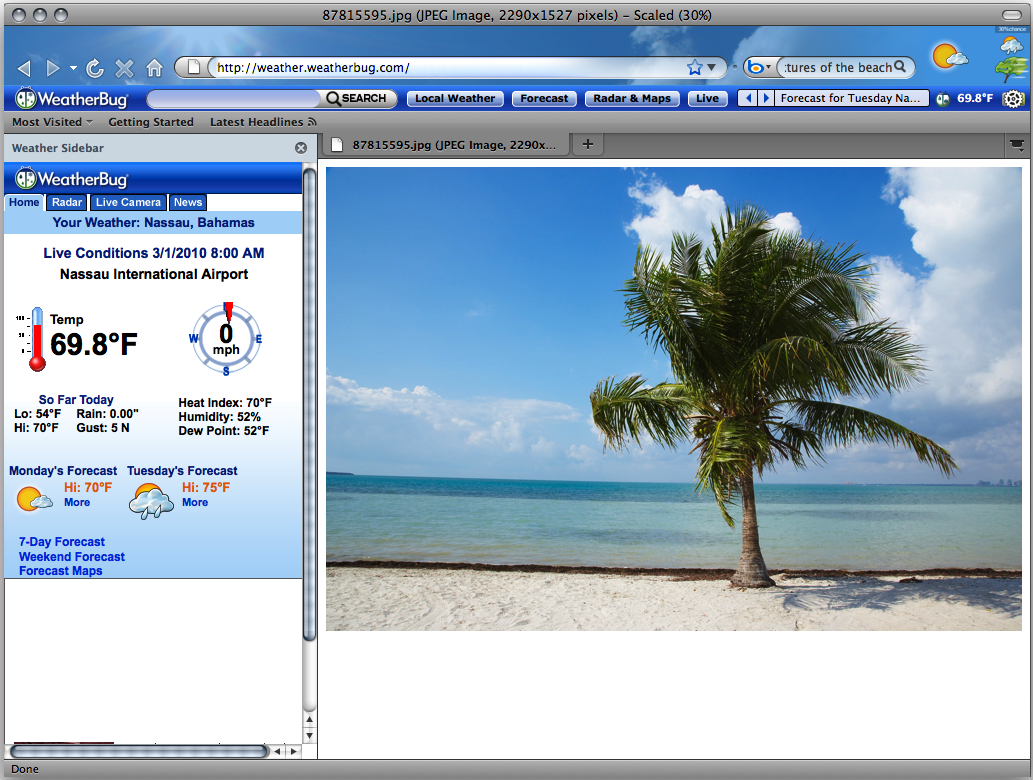The width and height of the screenshot is (1033, 780).
Task: Click the partly sunny weather icon in toolbar
Action: click(949, 56)
